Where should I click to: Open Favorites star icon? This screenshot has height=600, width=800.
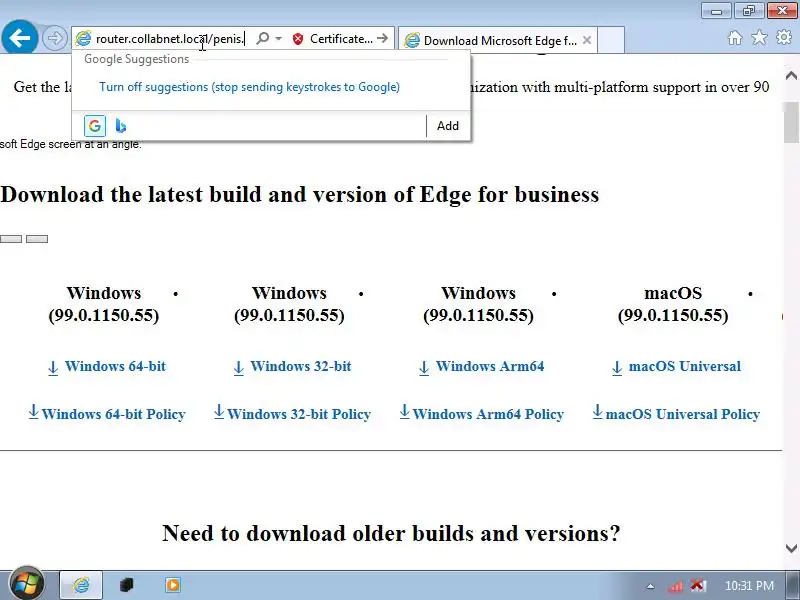click(759, 37)
